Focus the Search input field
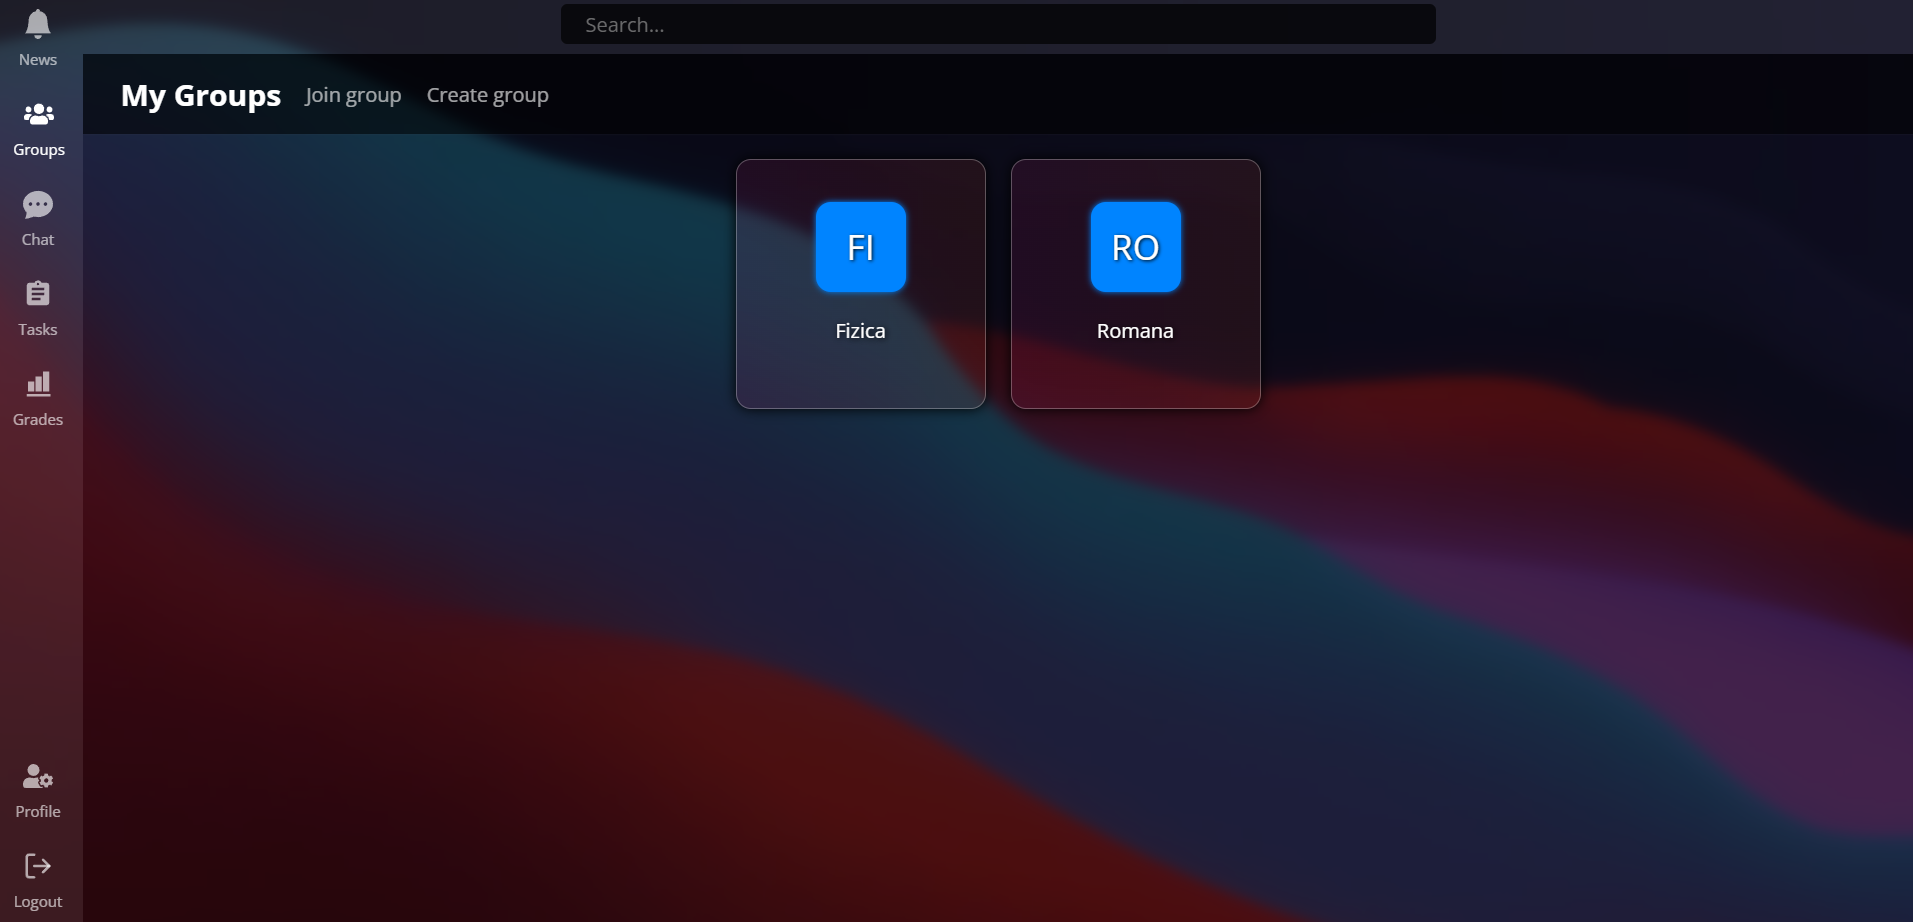 point(998,24)
